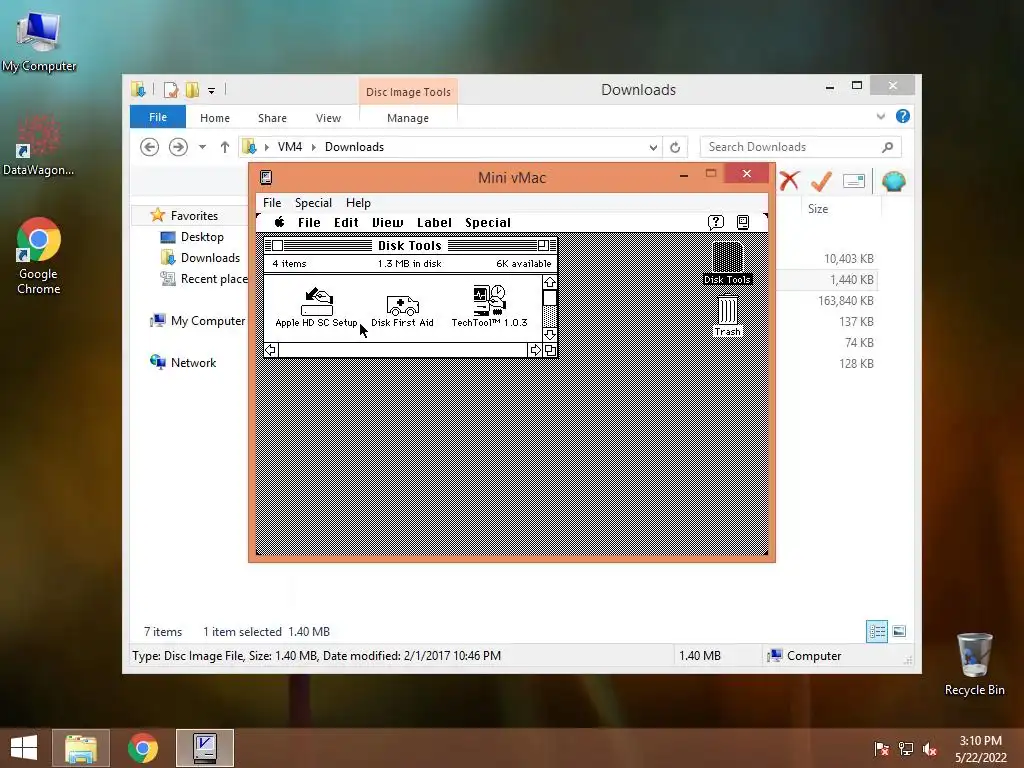Select Downloads in Favorites
Viewport: 1024px width, 768px height.
pyautogui.click(x=210, y=257)
